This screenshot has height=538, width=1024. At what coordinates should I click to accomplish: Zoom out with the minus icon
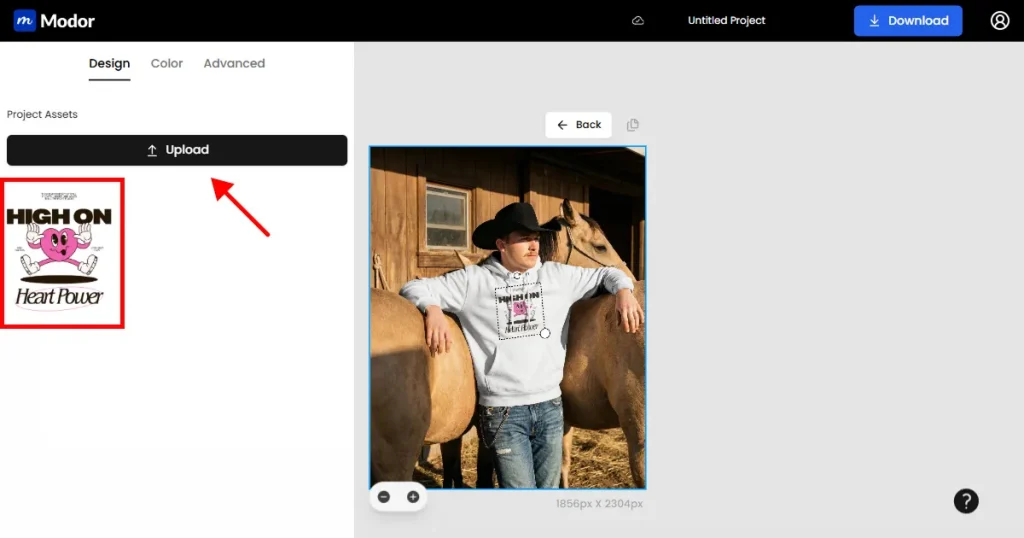(x=384, y=497)
